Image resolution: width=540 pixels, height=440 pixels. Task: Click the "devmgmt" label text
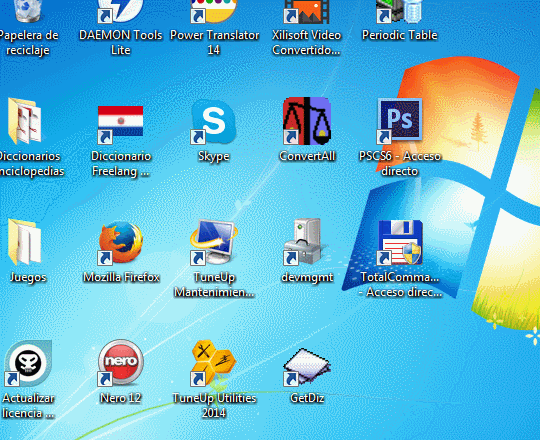point(307,277)
